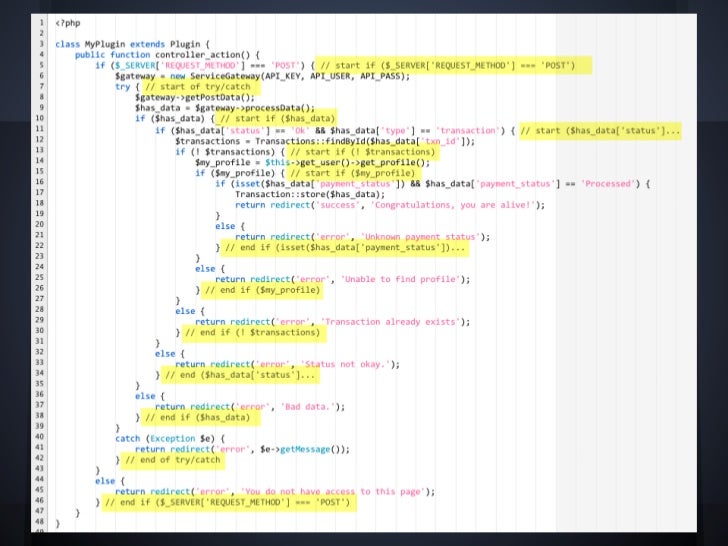Image resolution: width=728 pixels, height=546 pixels.
Task: Click the 'Unknown payment status' string
Action: tap(421, 237)
